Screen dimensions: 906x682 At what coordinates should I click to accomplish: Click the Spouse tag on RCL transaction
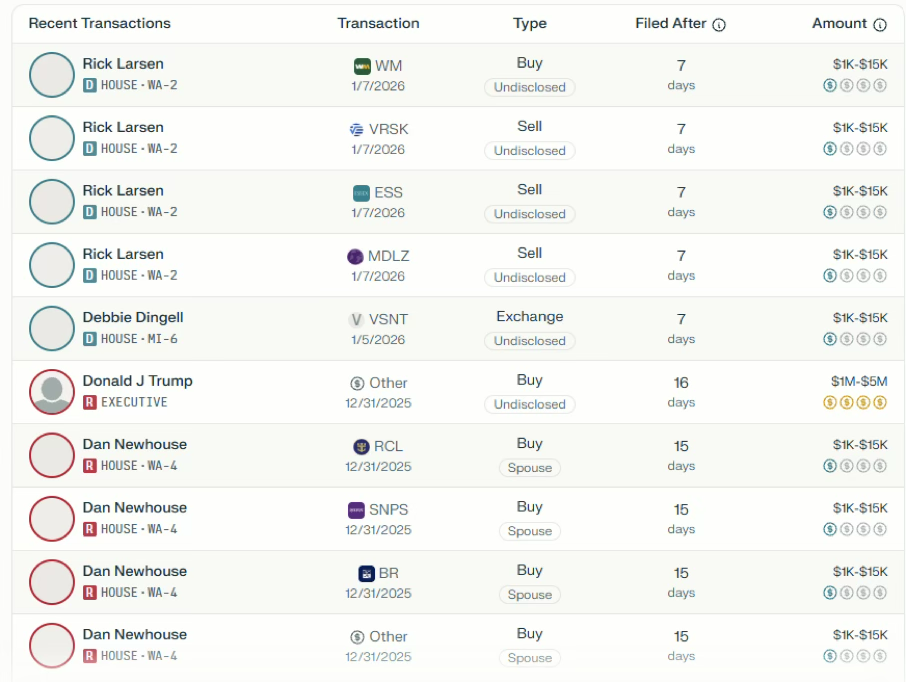(529, 468)
